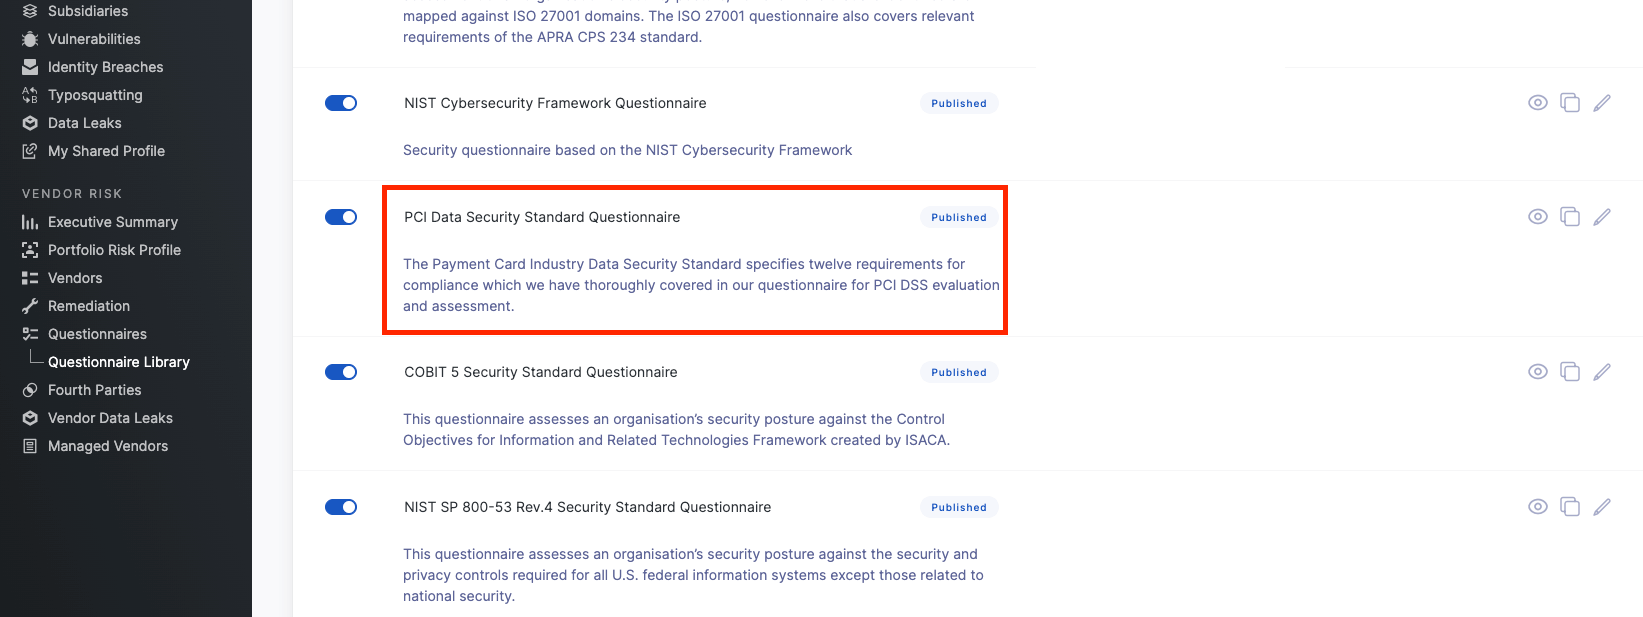
Task: Disable the NIST Cybersecurity Framework Questionnaire toggle
Action: coord(341,103)
